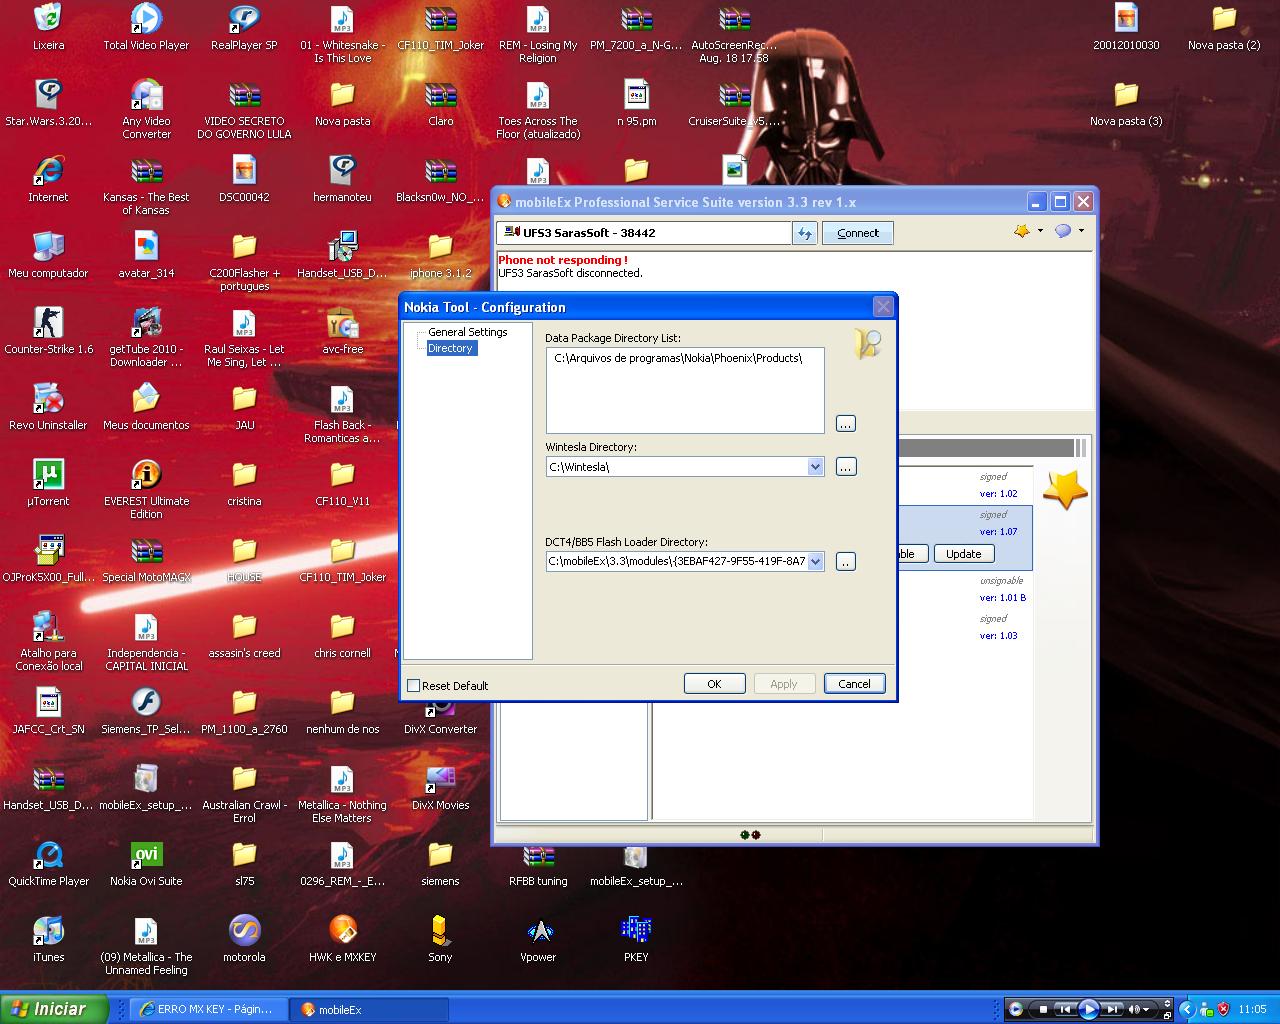Select Nova pasta (2) folder icon
Screen dimensions: 1280x1024
[x=1224, y=29]
